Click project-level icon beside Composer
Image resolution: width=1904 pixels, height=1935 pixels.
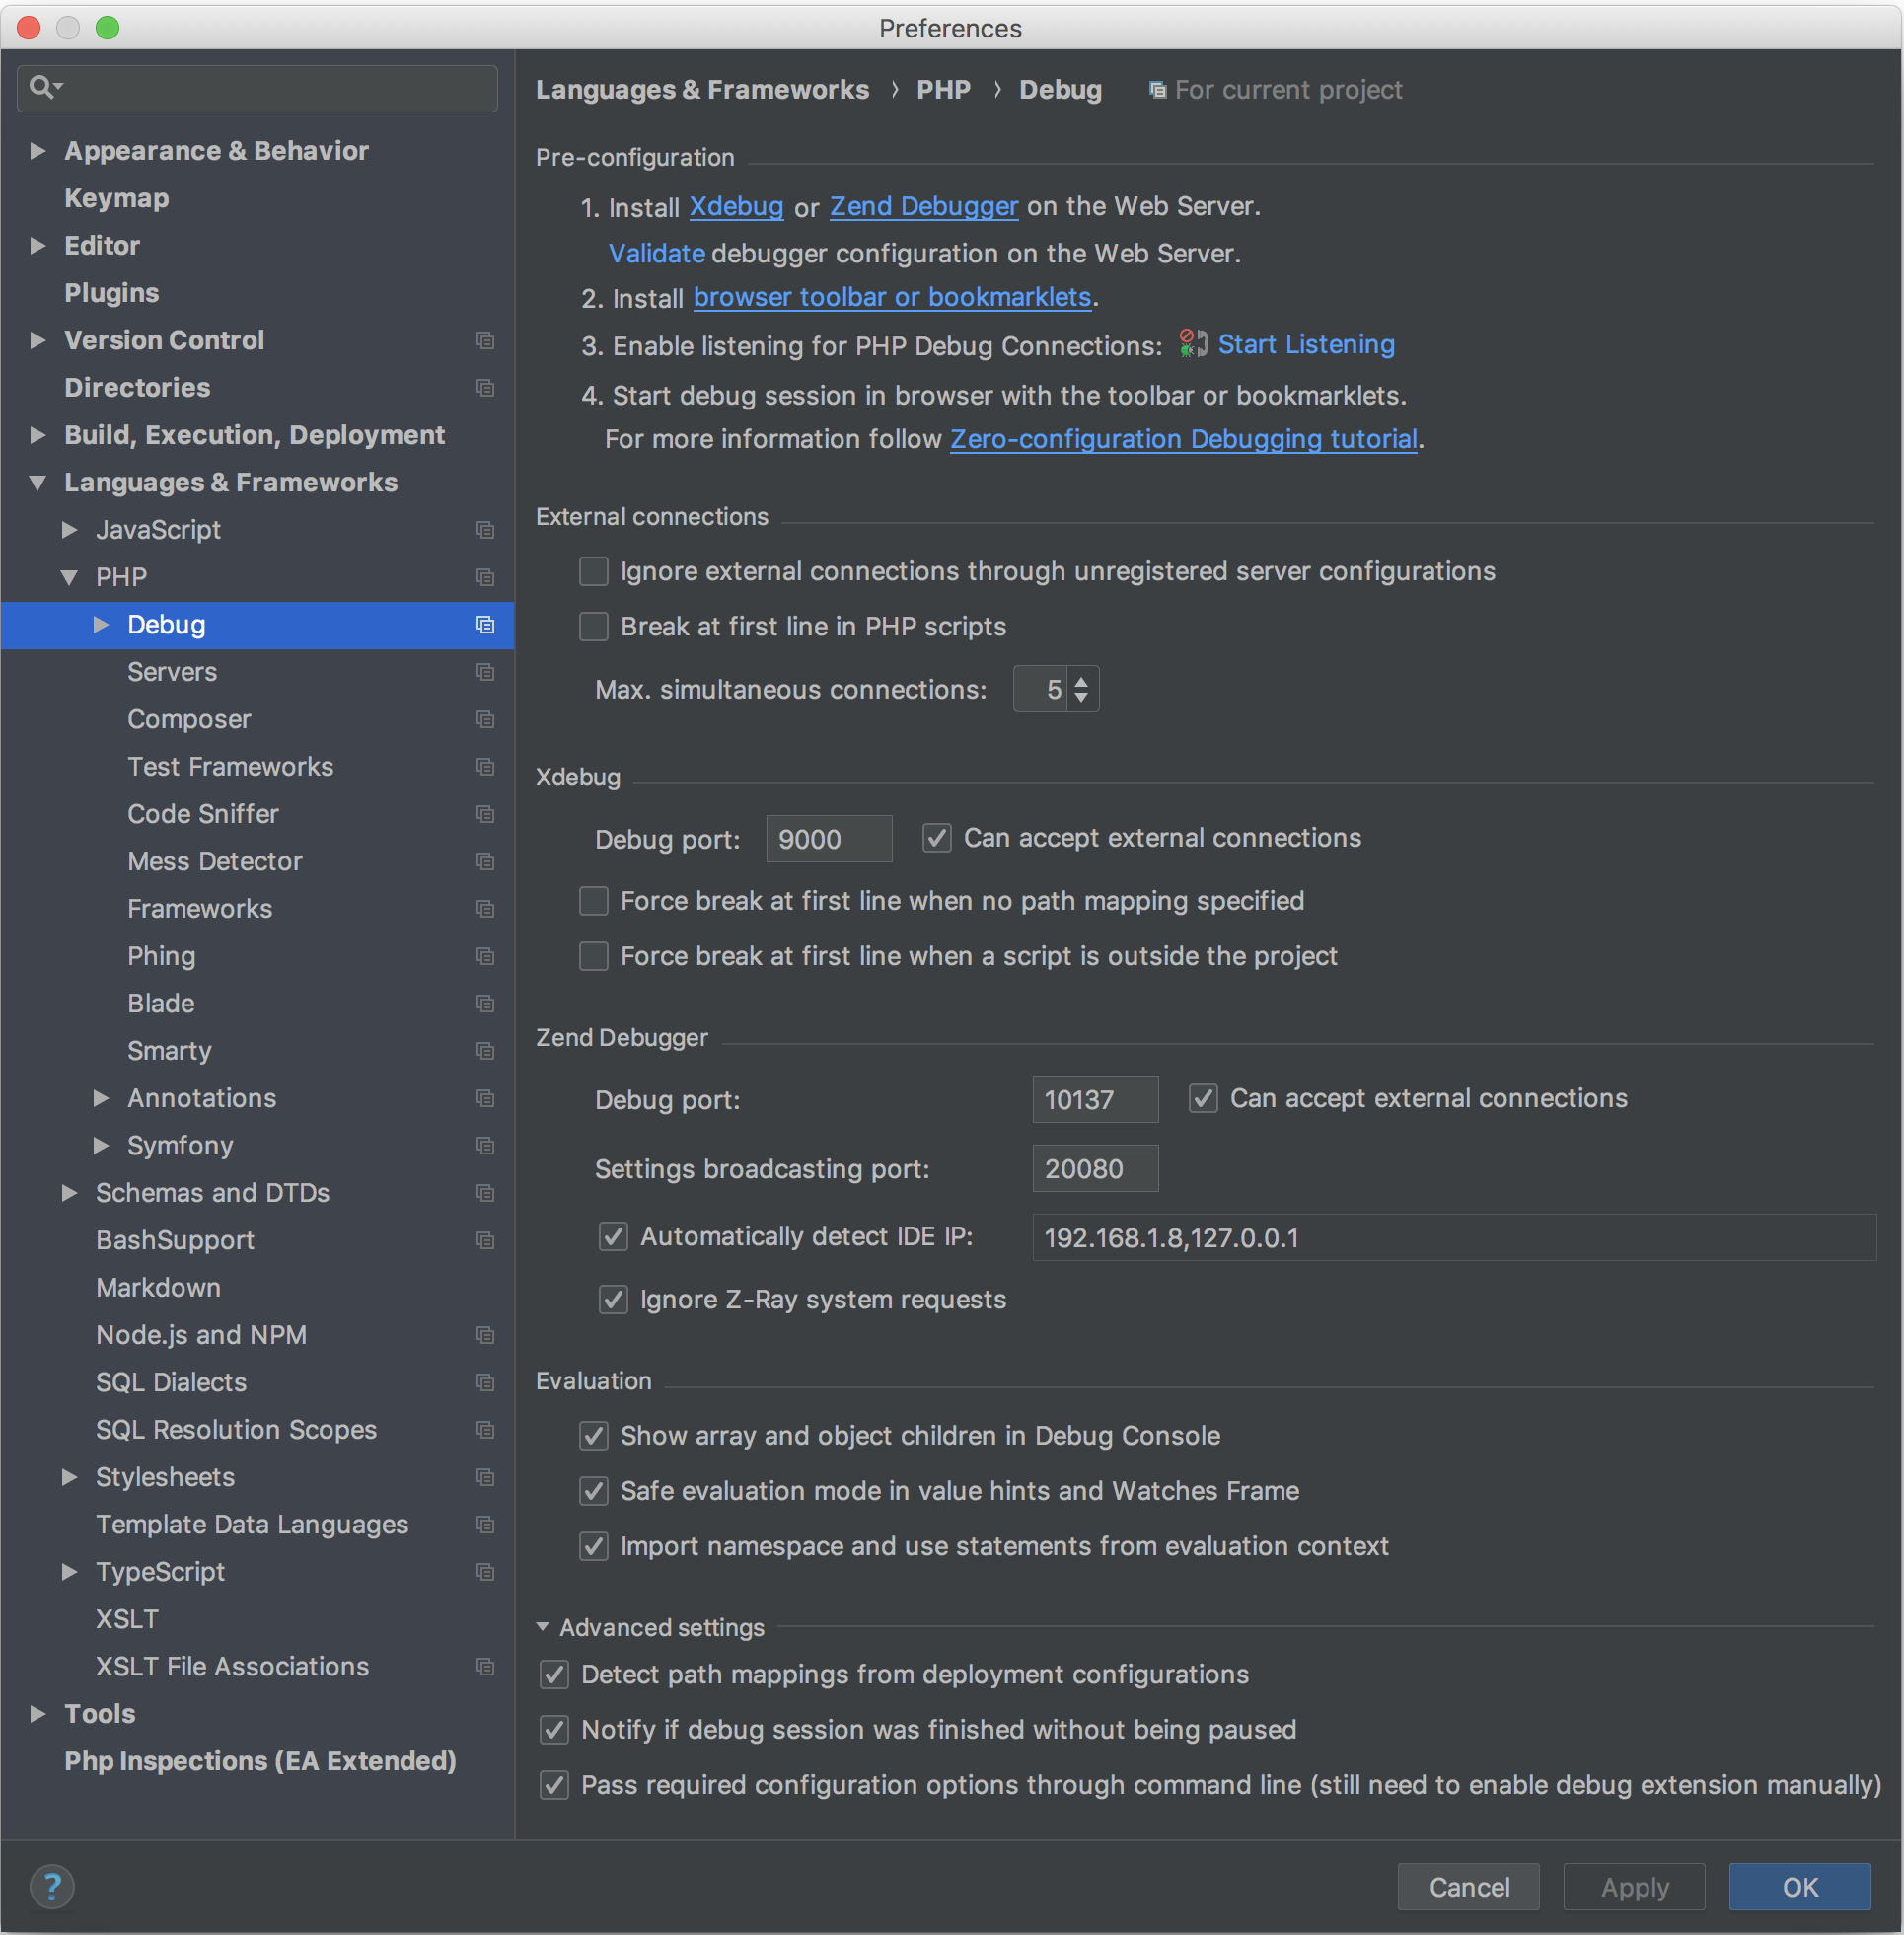[485, 720]
